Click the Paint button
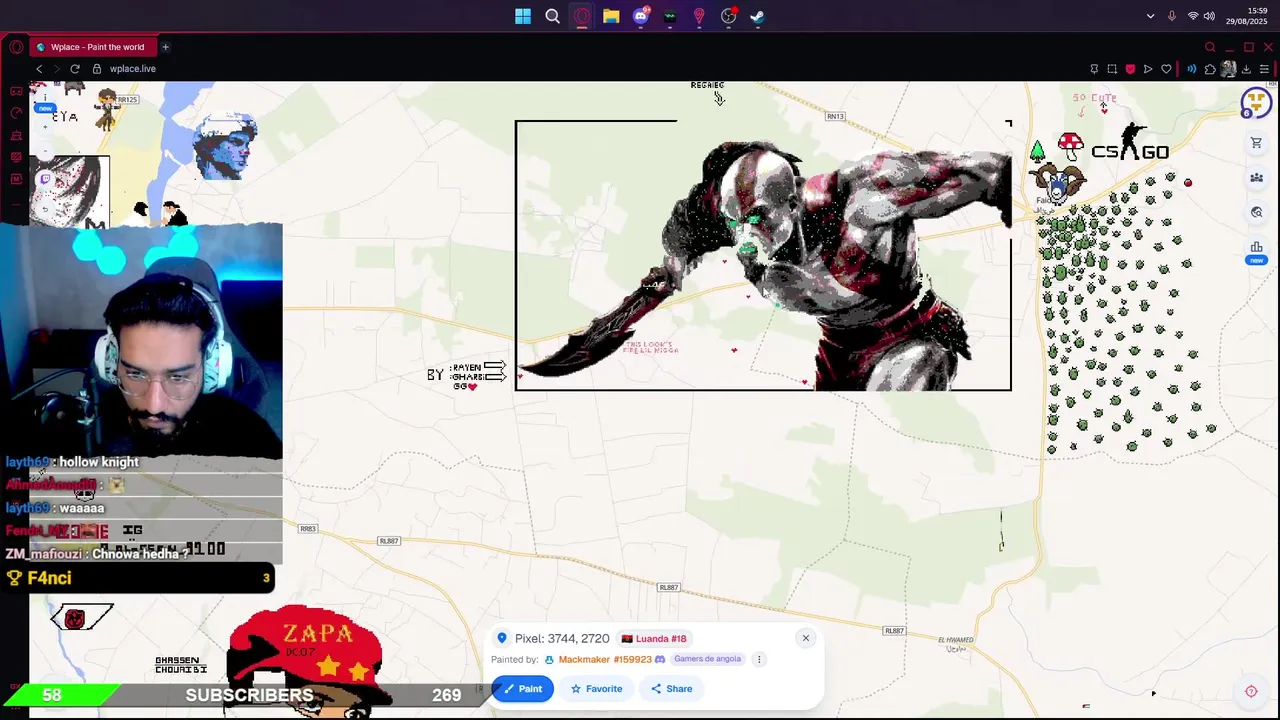 (x=522, y=688)
